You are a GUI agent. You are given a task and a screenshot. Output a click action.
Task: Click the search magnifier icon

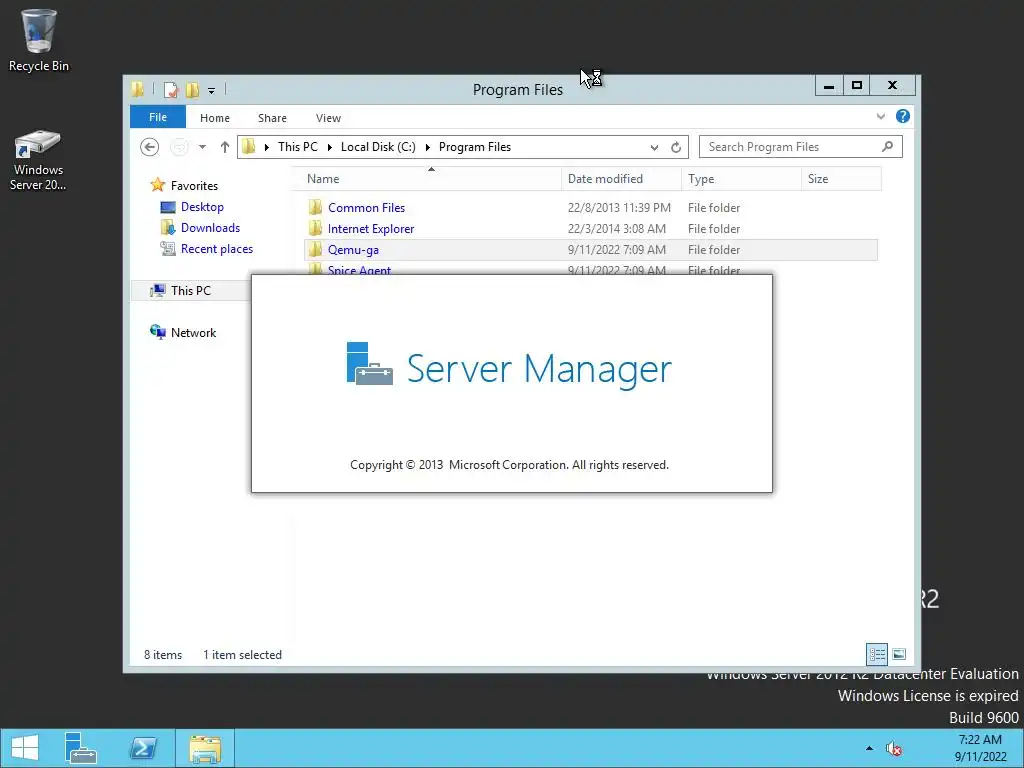pos(887,147)
